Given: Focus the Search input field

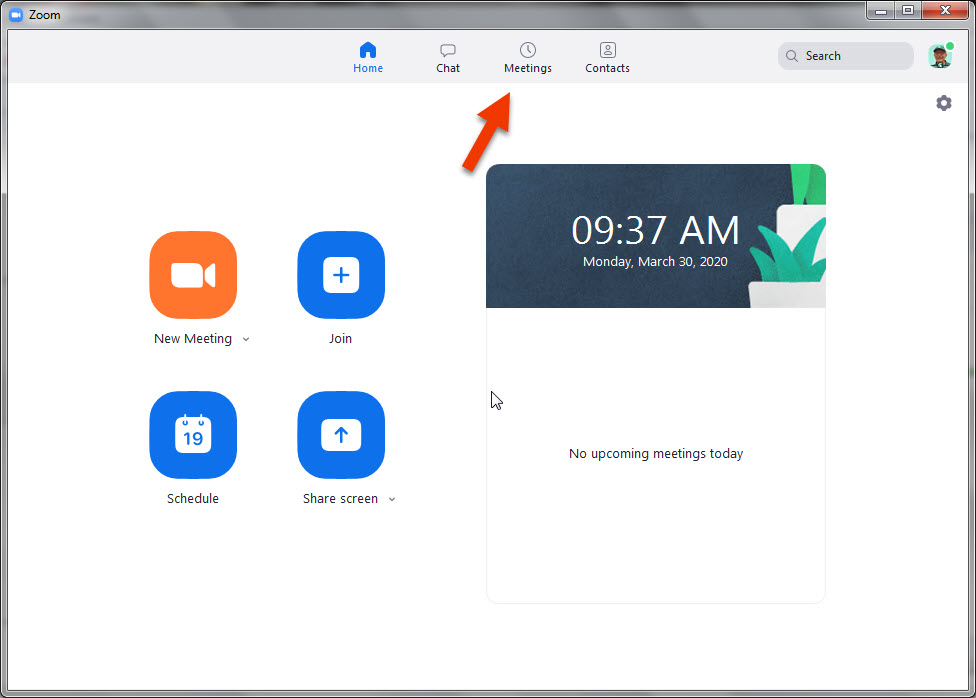Looking at the screenshot, I should tap(846, 56).
